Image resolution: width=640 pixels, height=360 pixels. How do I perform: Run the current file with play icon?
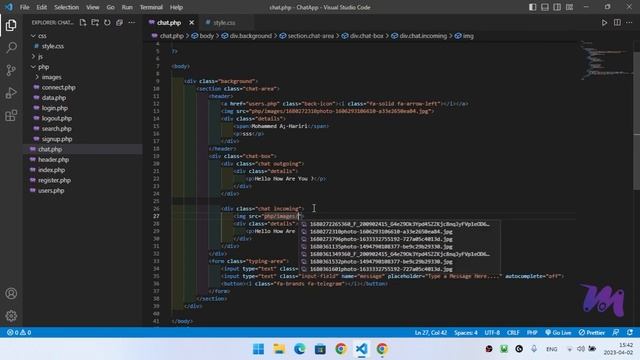(x=604, y=22)
